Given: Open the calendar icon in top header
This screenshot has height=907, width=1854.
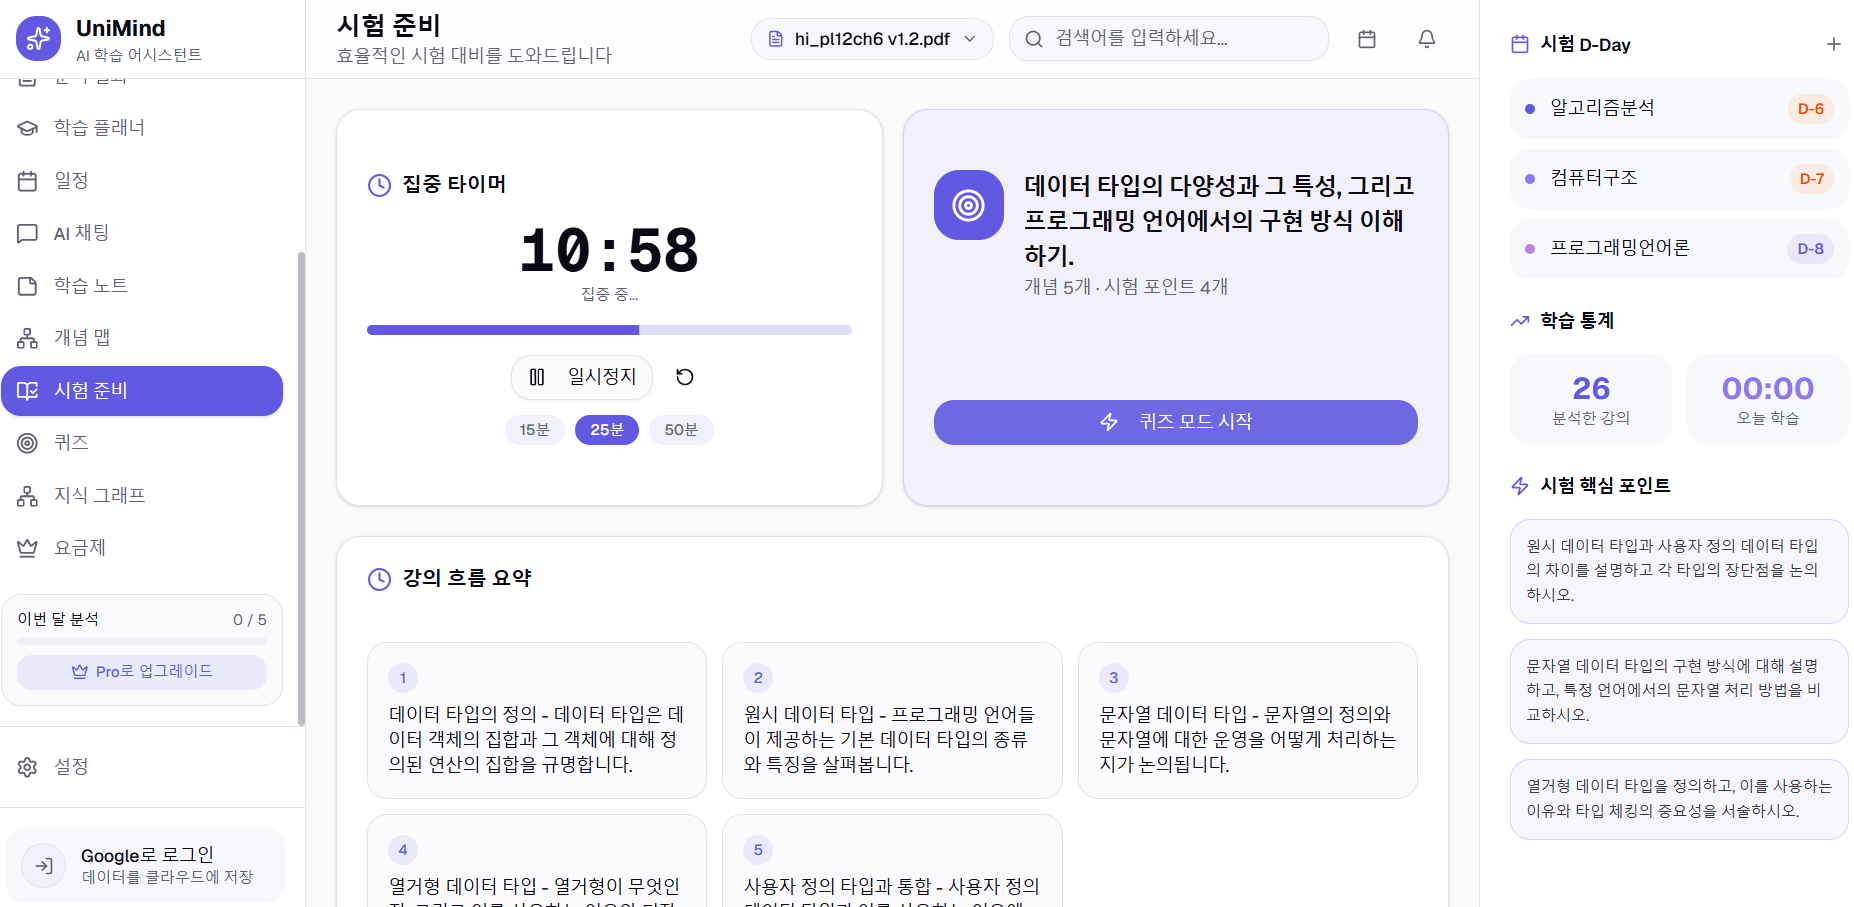Looking at the screenshot, I should (1367, 39).
